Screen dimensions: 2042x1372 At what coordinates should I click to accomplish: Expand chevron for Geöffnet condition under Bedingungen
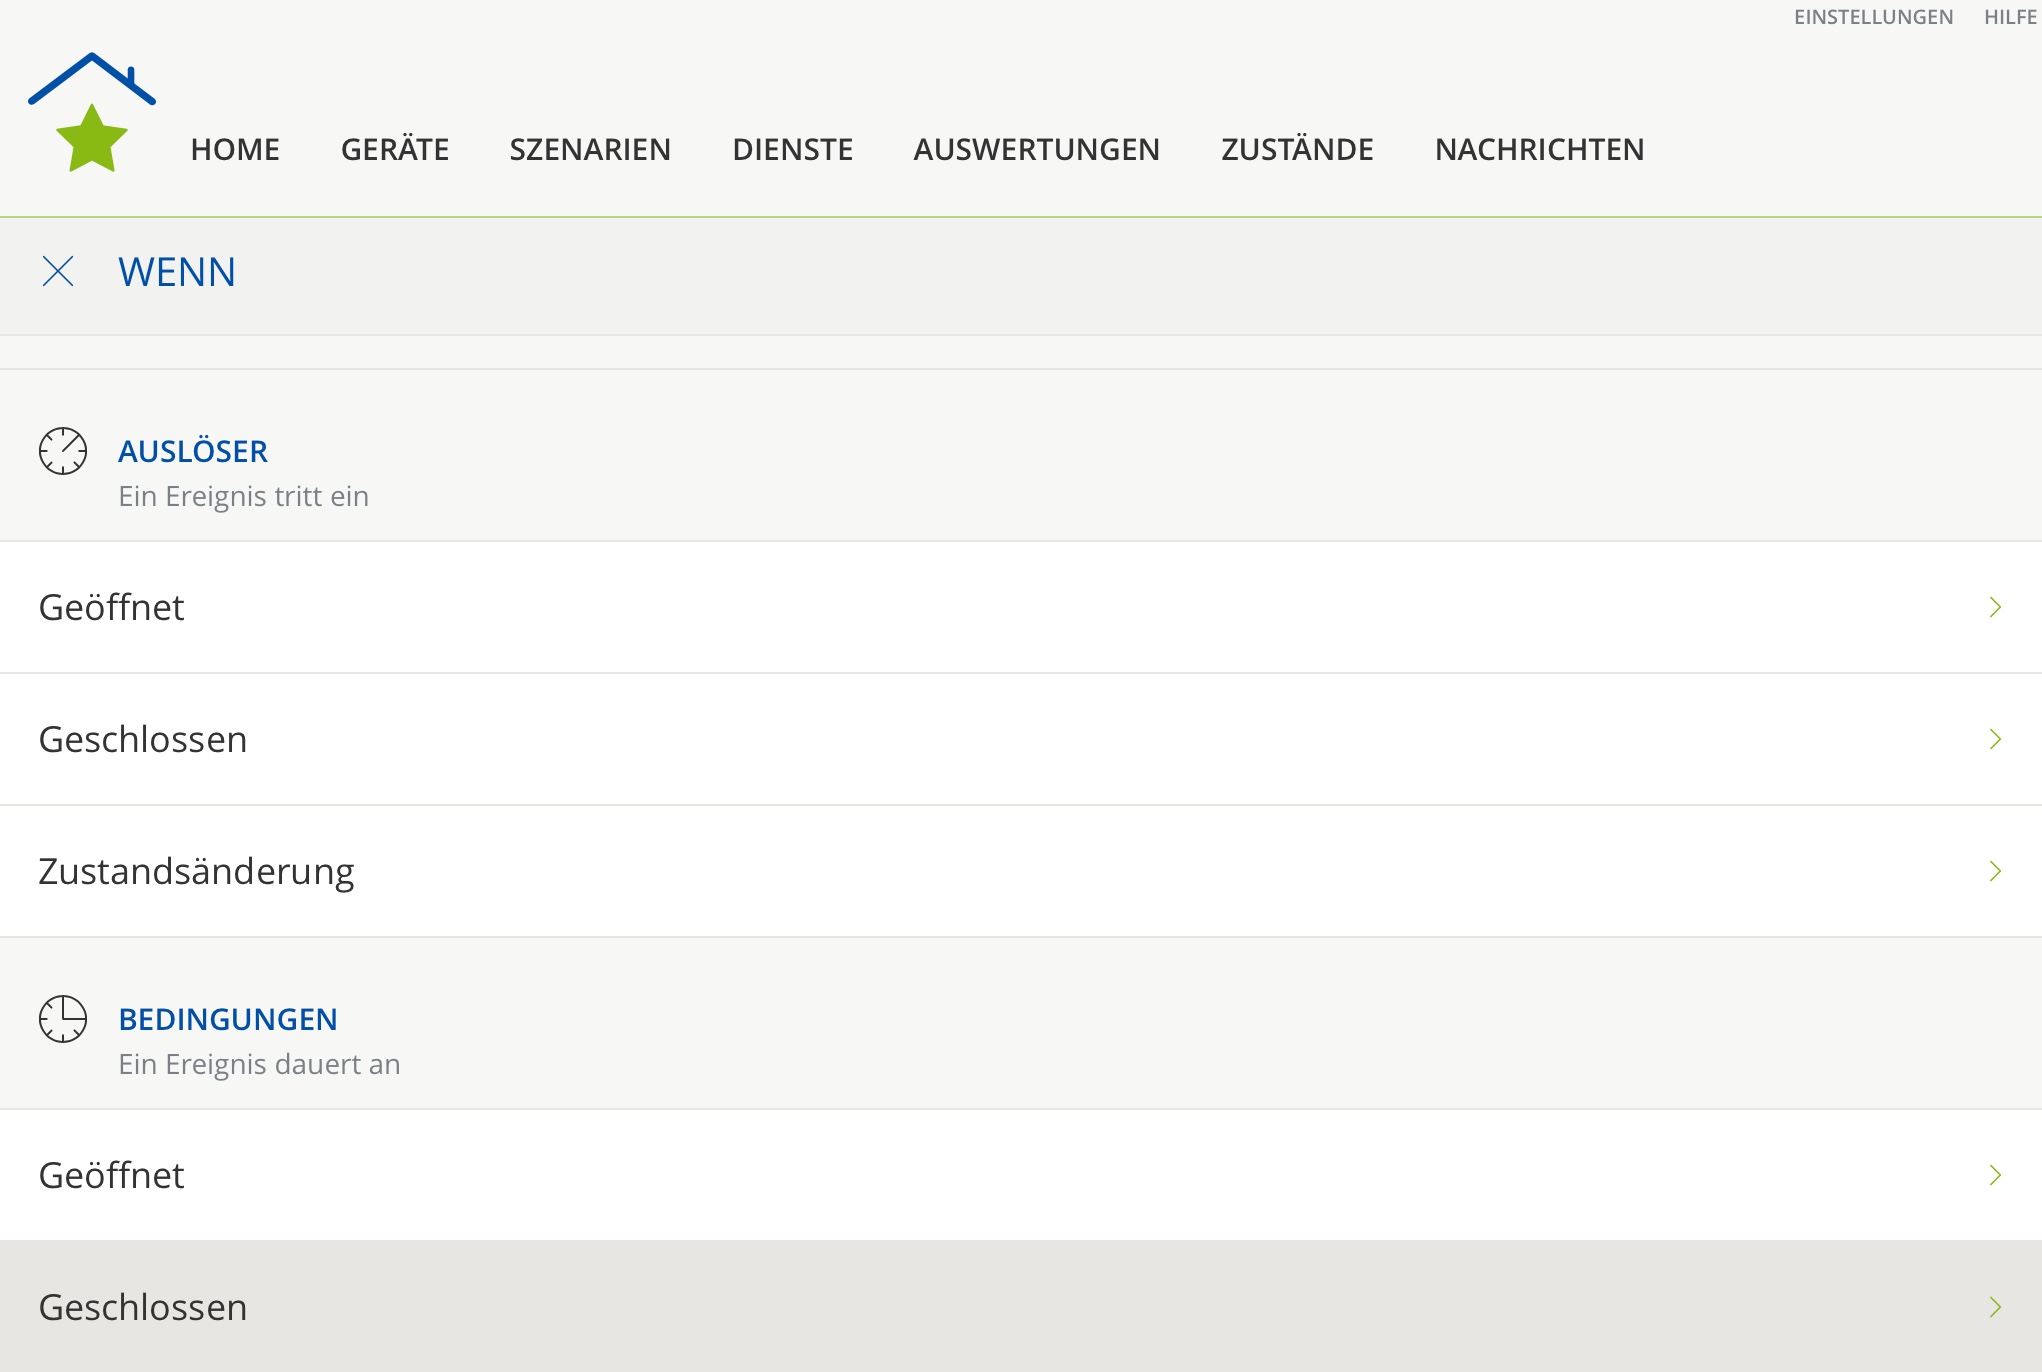pos(1995,1175)
